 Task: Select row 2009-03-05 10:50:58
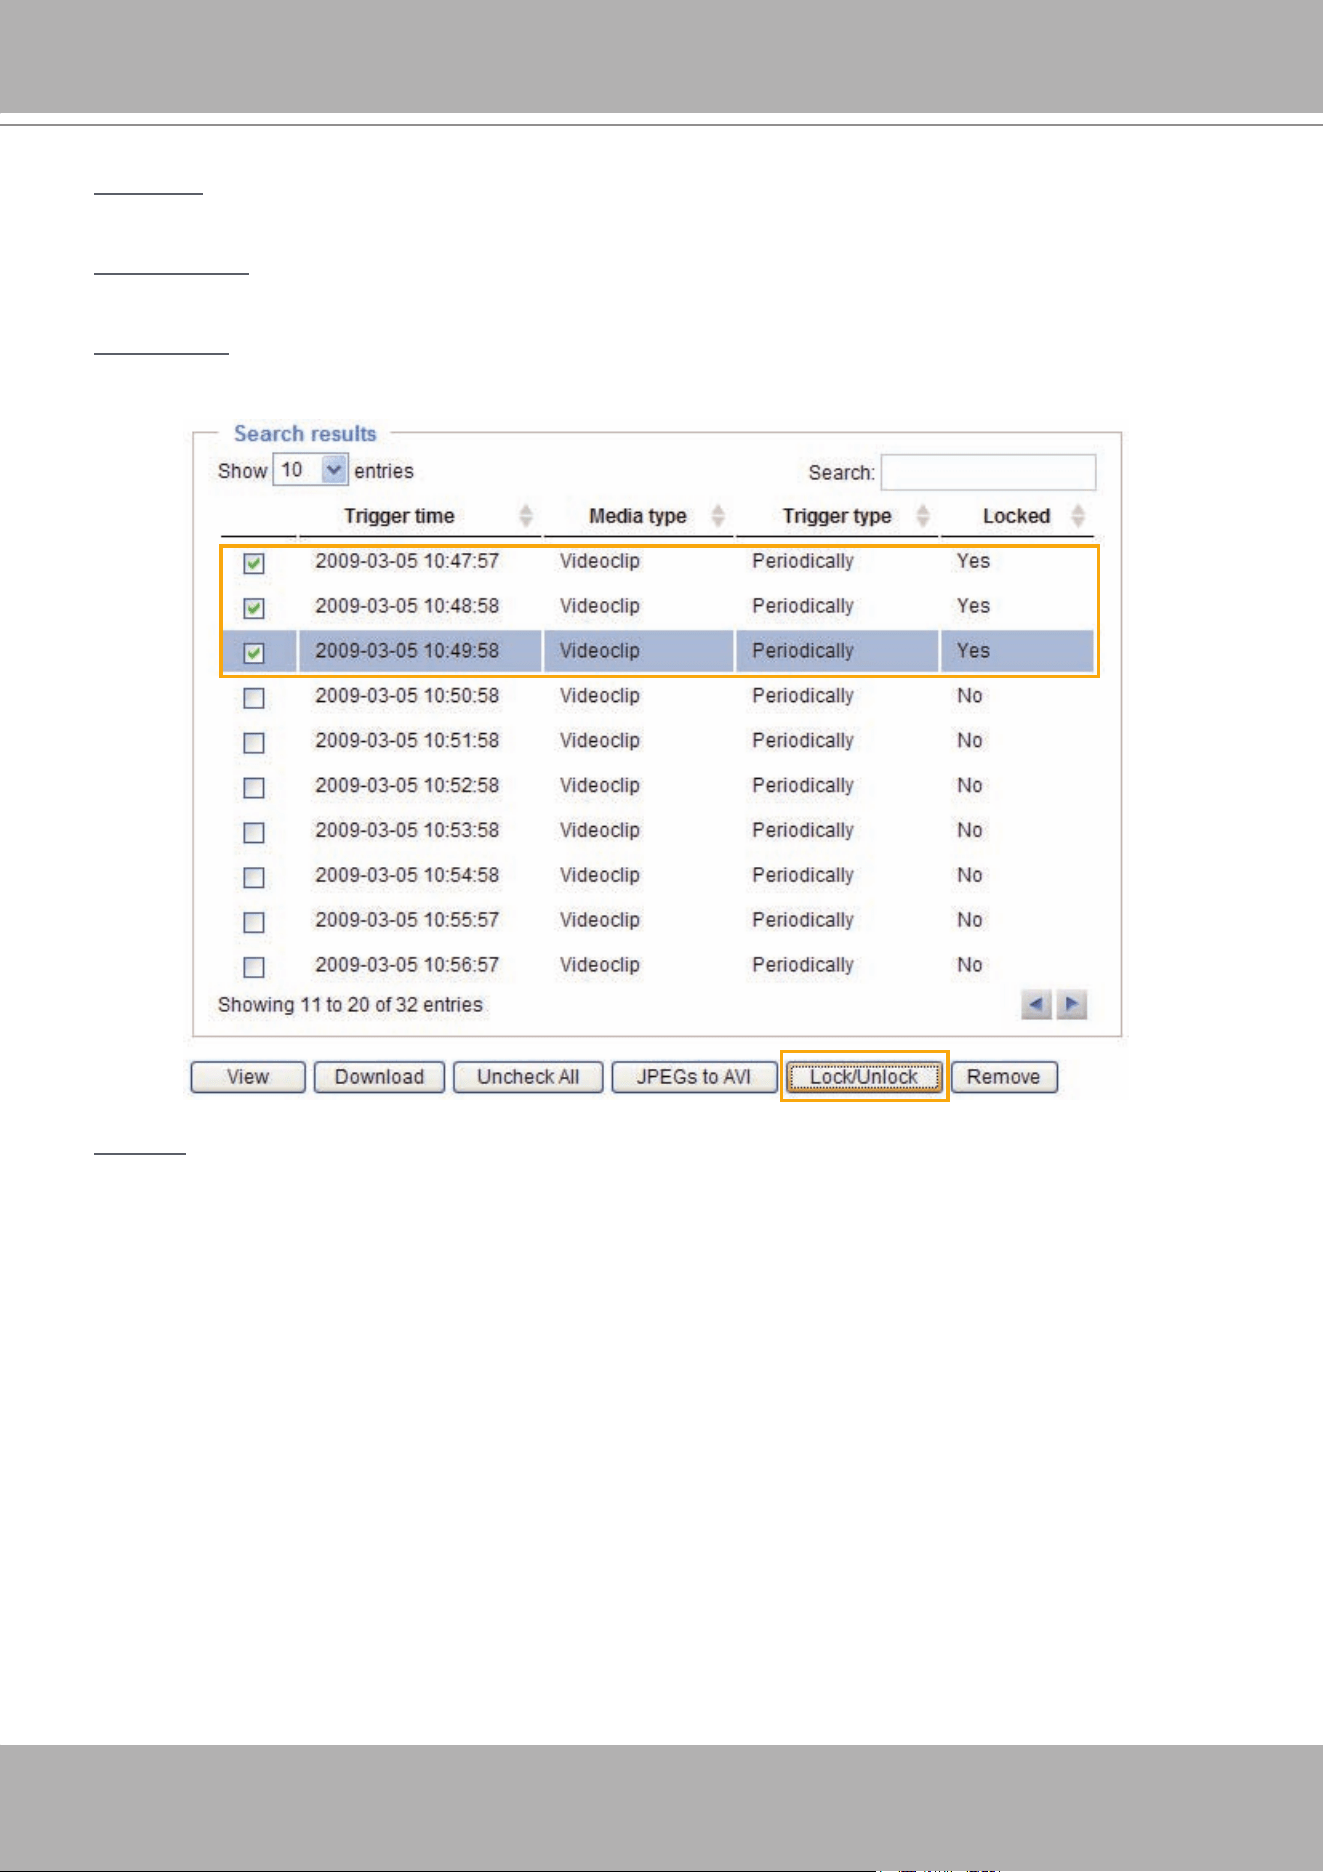(658, 696)
